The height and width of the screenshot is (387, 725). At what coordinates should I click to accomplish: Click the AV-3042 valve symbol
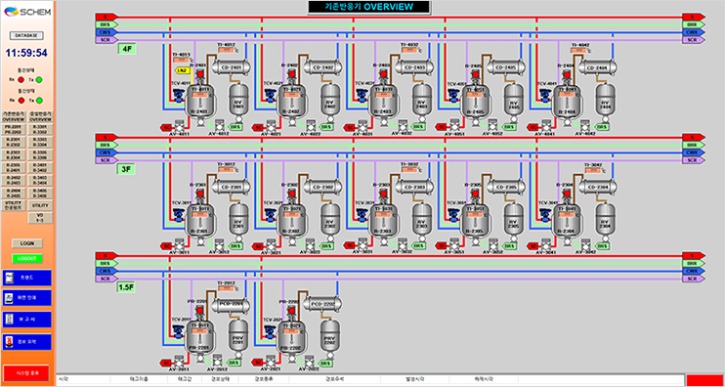click(586, 245)
